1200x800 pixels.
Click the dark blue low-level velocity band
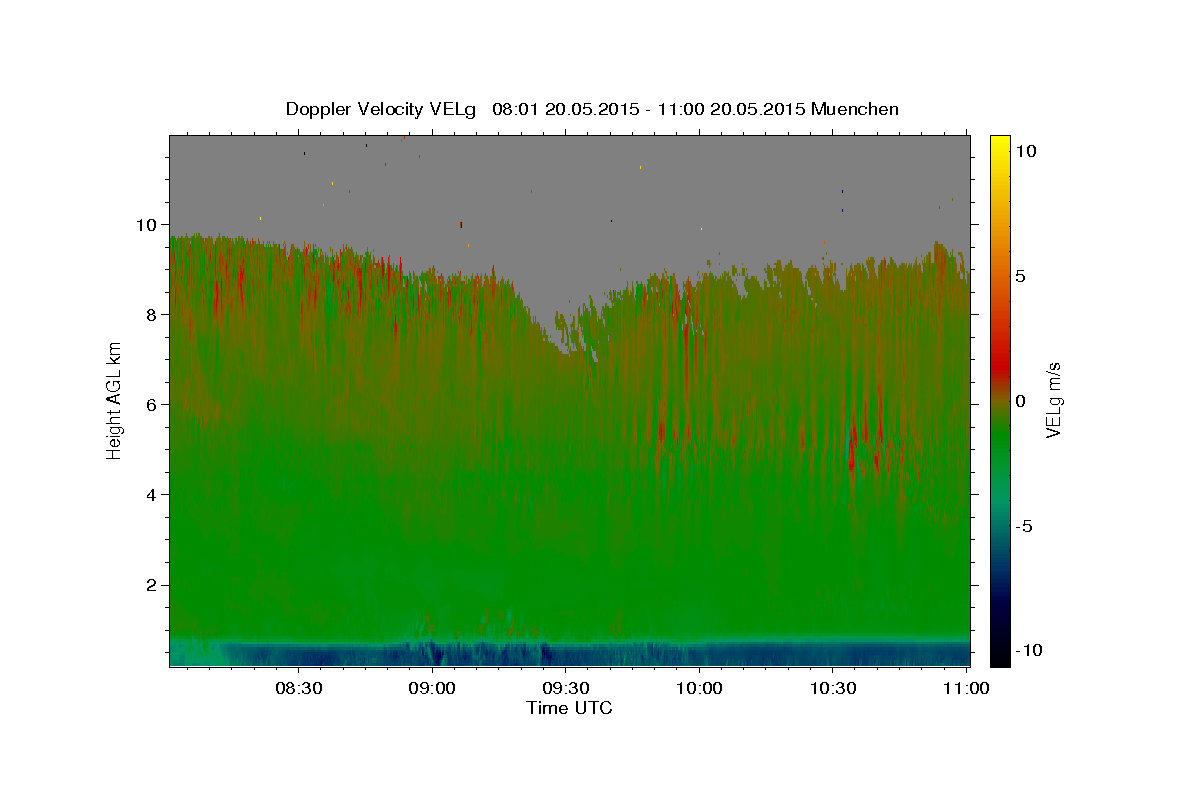coord(570,655)
